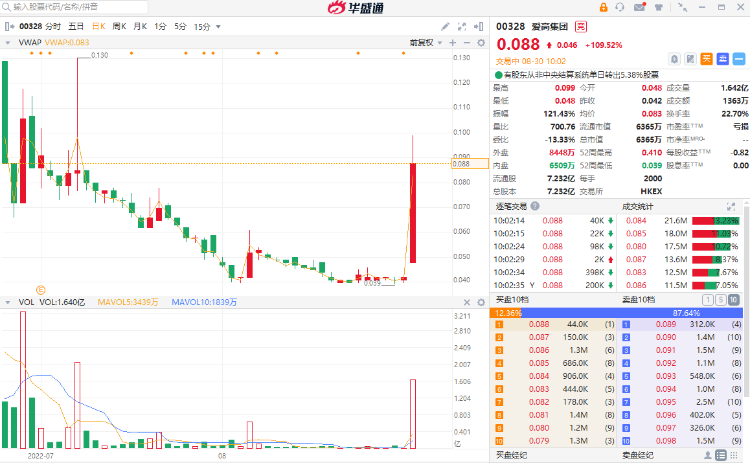Click the orange lock icon in title bar
This screenshot has width=750, height=463.
tap(603, 7)
